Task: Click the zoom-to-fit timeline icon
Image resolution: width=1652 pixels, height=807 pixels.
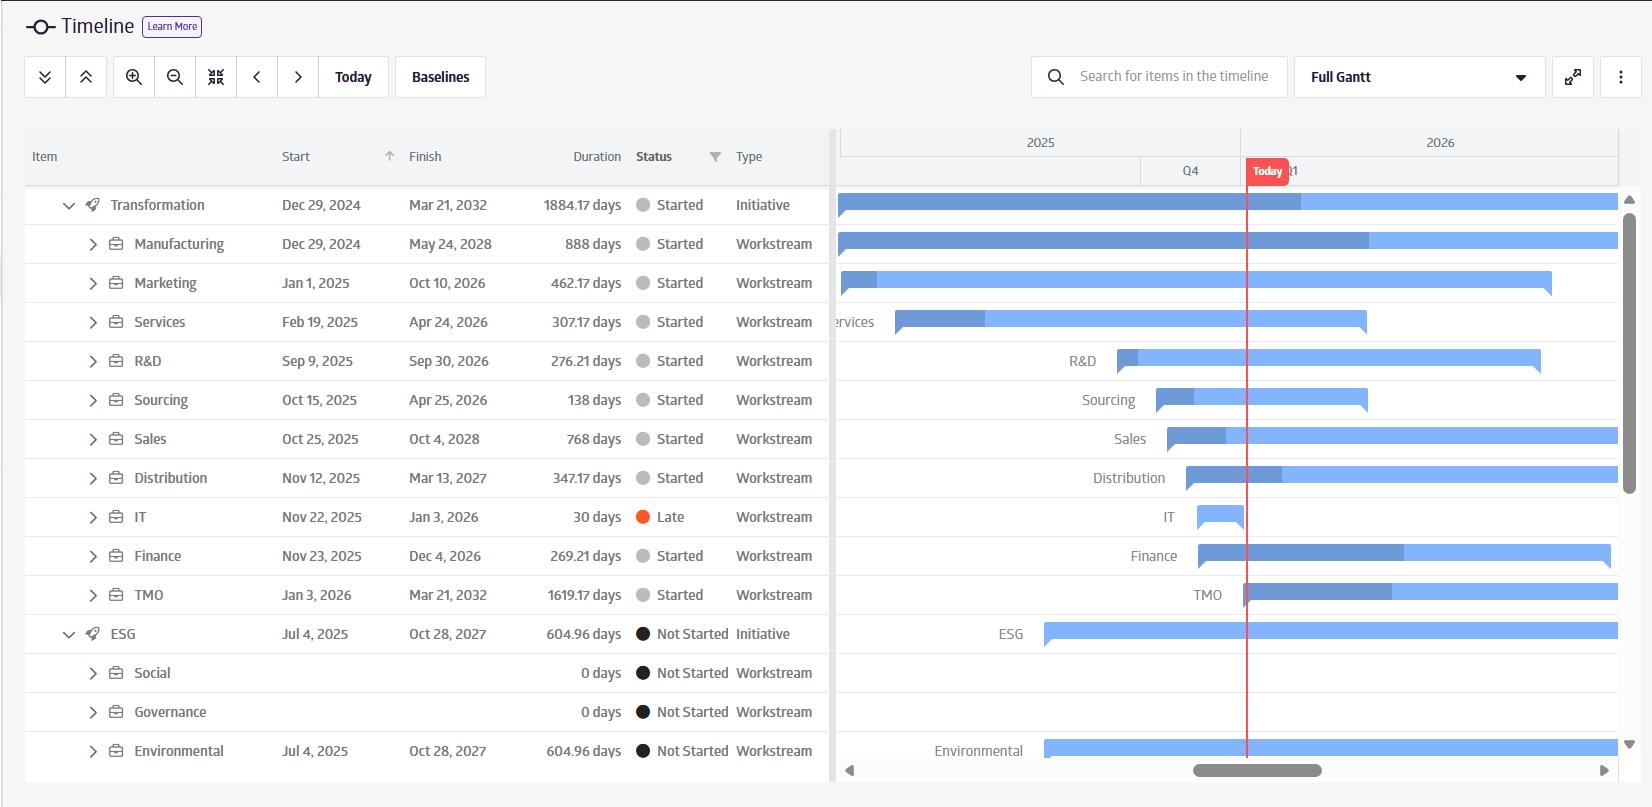Action: [x=216, y=77]
